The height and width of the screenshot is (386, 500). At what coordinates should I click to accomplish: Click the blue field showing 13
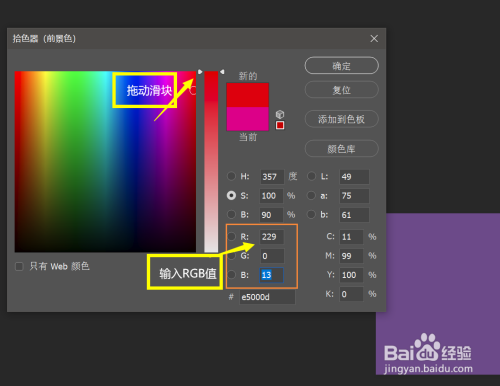pos(272,275)
